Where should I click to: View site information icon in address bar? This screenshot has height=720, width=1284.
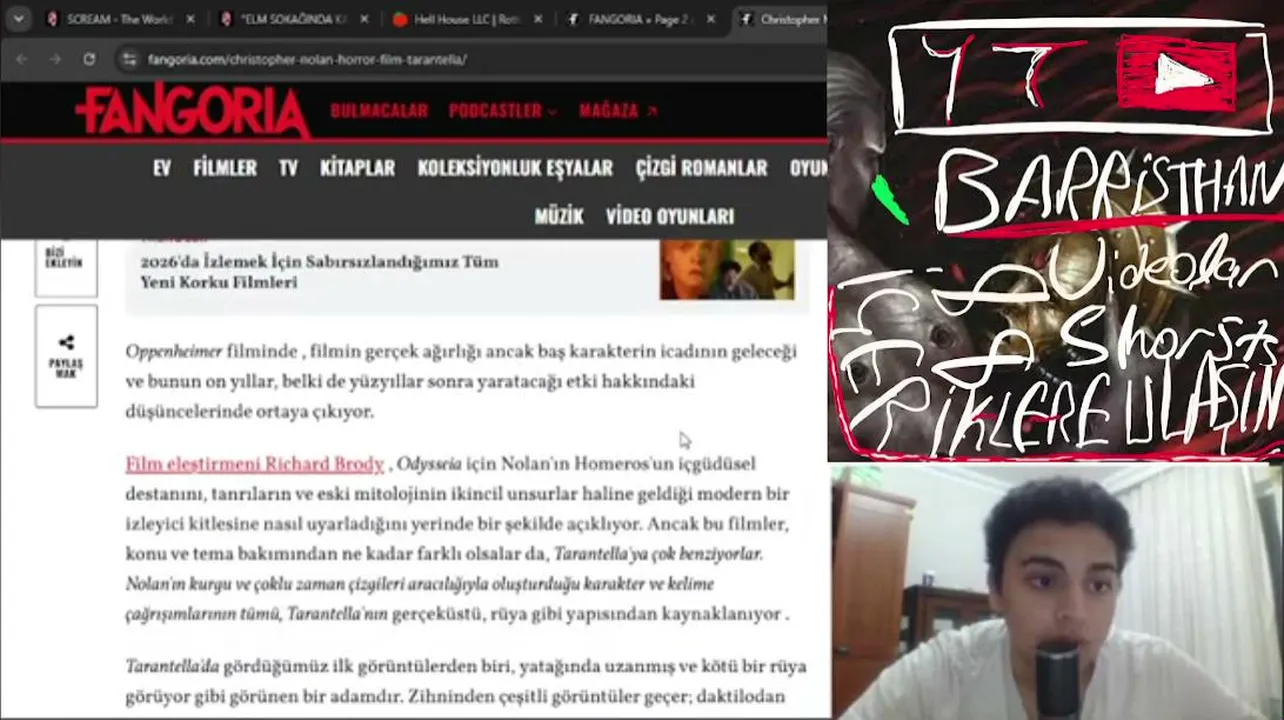129,59
